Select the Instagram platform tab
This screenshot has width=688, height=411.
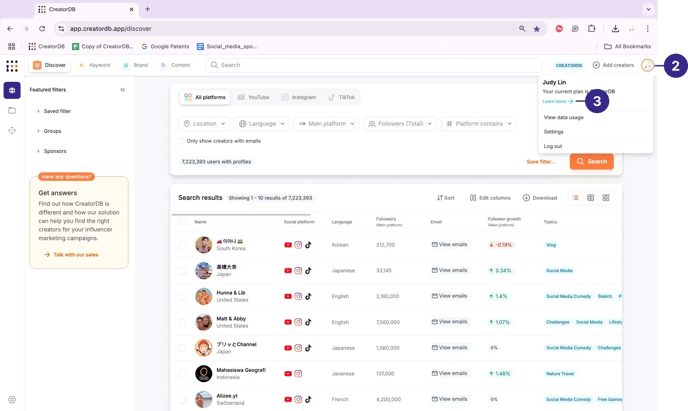click(x=298, y=97)
